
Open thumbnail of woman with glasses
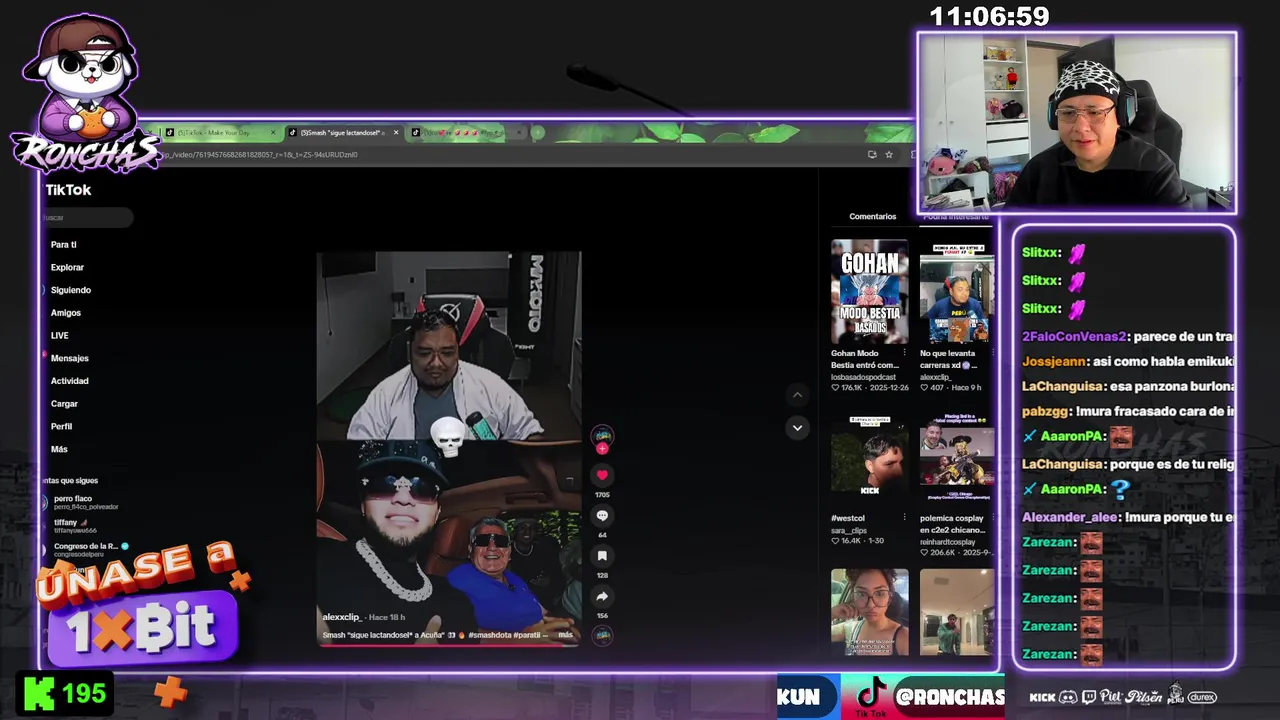[x=869, y=612]
